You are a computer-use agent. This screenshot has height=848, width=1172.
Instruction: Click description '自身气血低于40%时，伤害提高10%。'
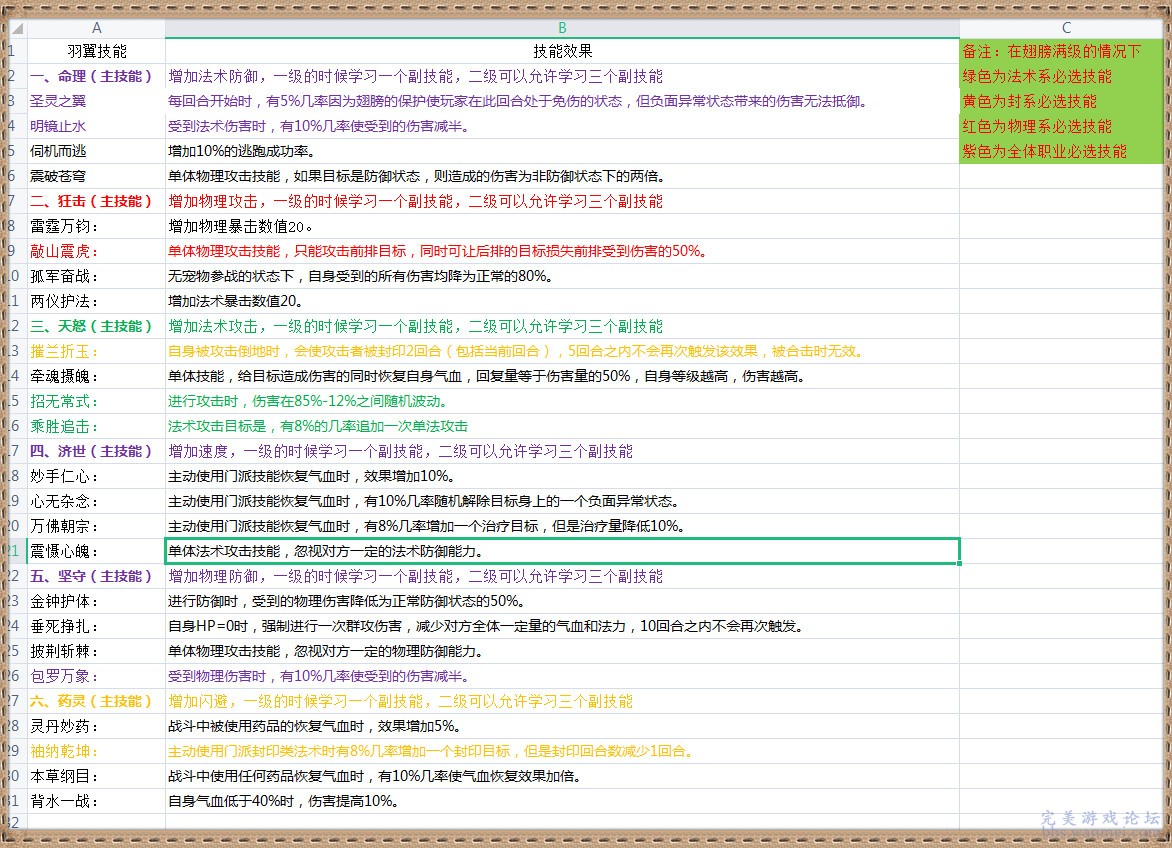[x=562, y=802]
